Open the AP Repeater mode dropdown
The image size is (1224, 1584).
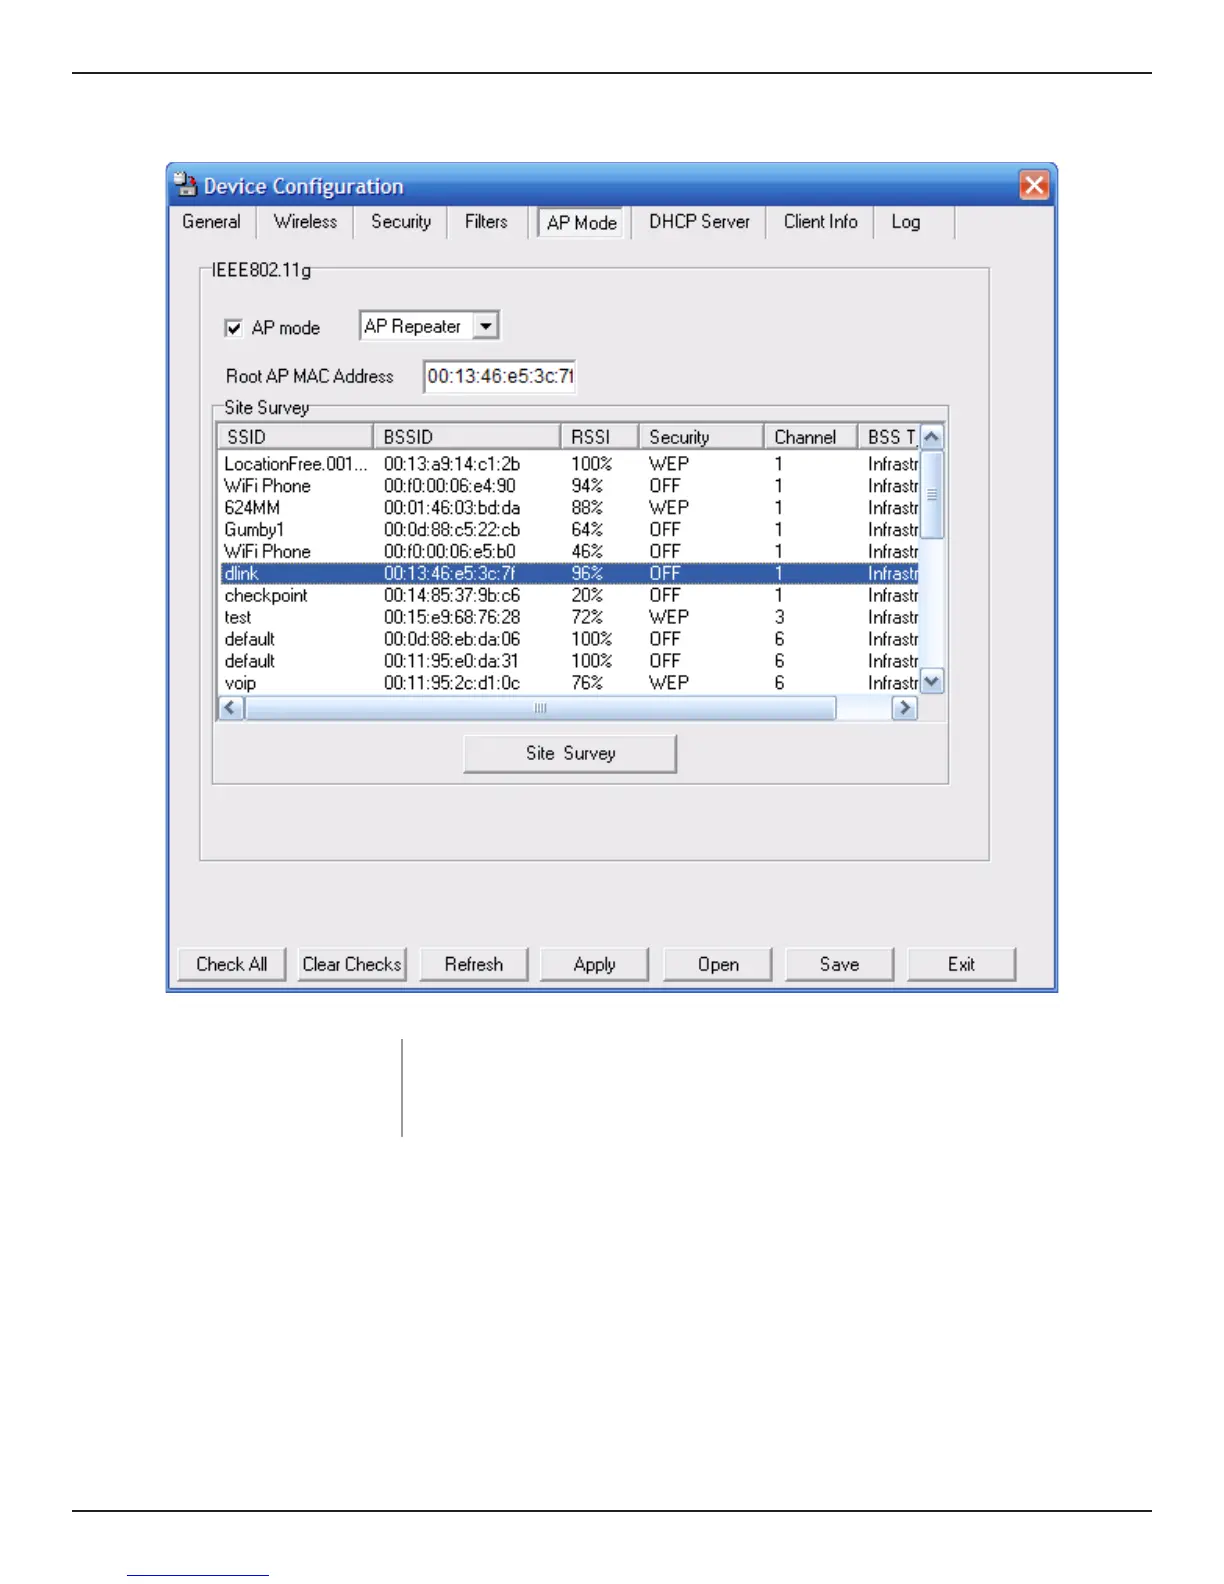pos(485,326)
